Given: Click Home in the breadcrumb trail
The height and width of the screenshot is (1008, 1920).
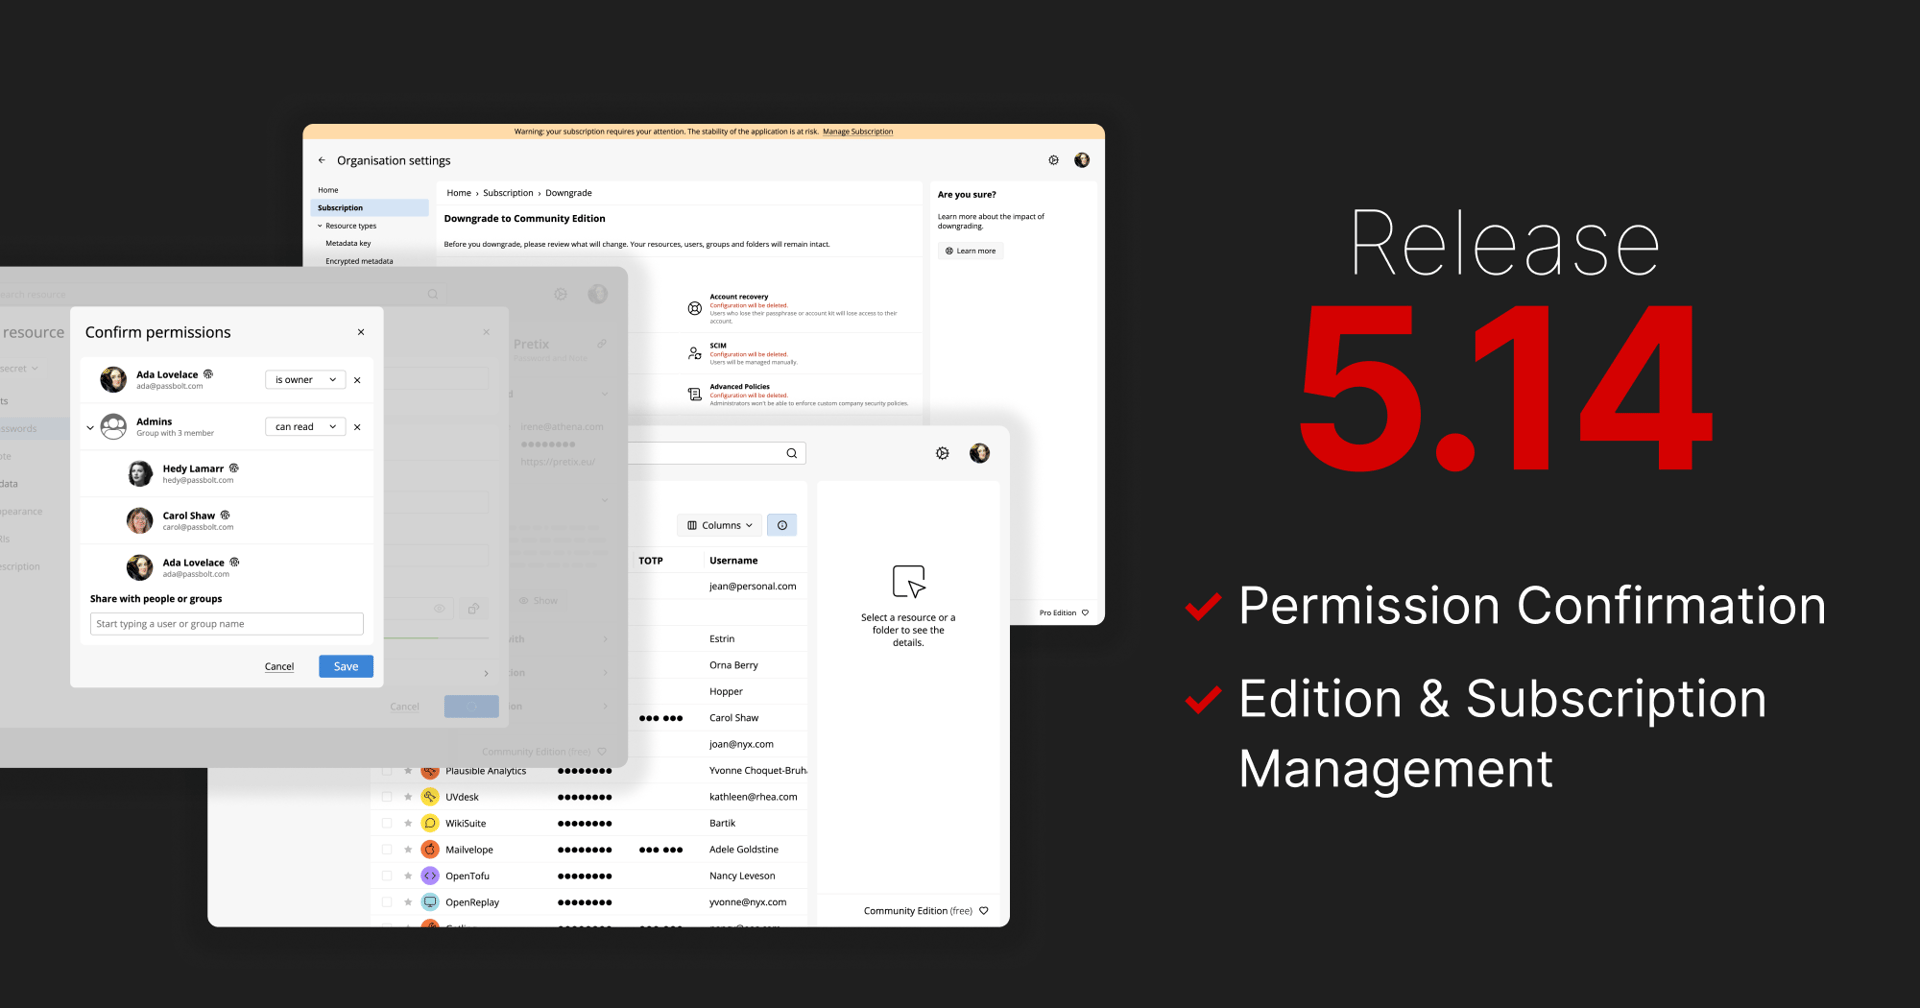Looking at the screenshot, I should coord(459,193).
